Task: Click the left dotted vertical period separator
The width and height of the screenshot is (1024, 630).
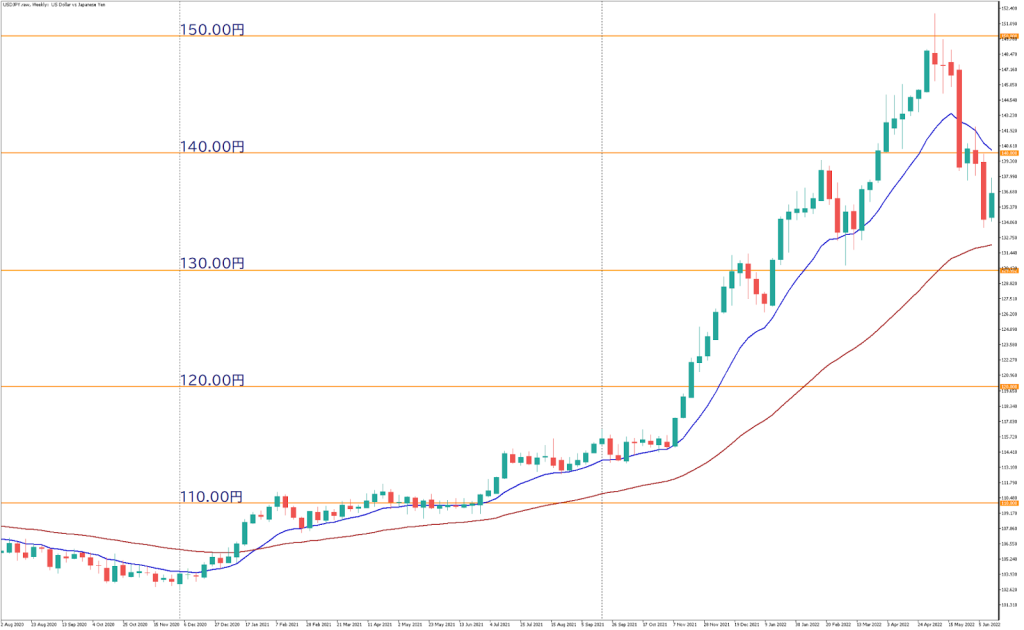Action: 180,300
